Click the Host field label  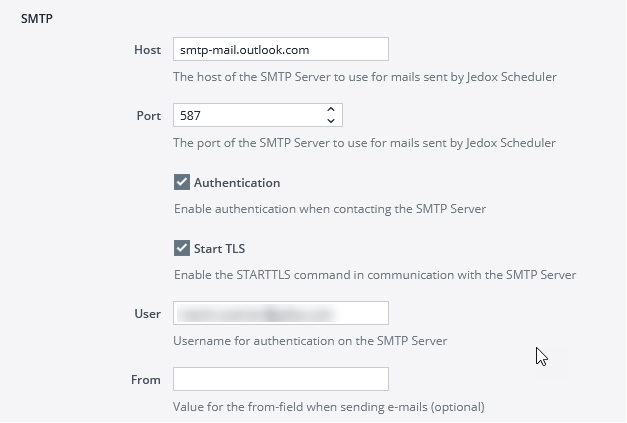coord(147,50)
